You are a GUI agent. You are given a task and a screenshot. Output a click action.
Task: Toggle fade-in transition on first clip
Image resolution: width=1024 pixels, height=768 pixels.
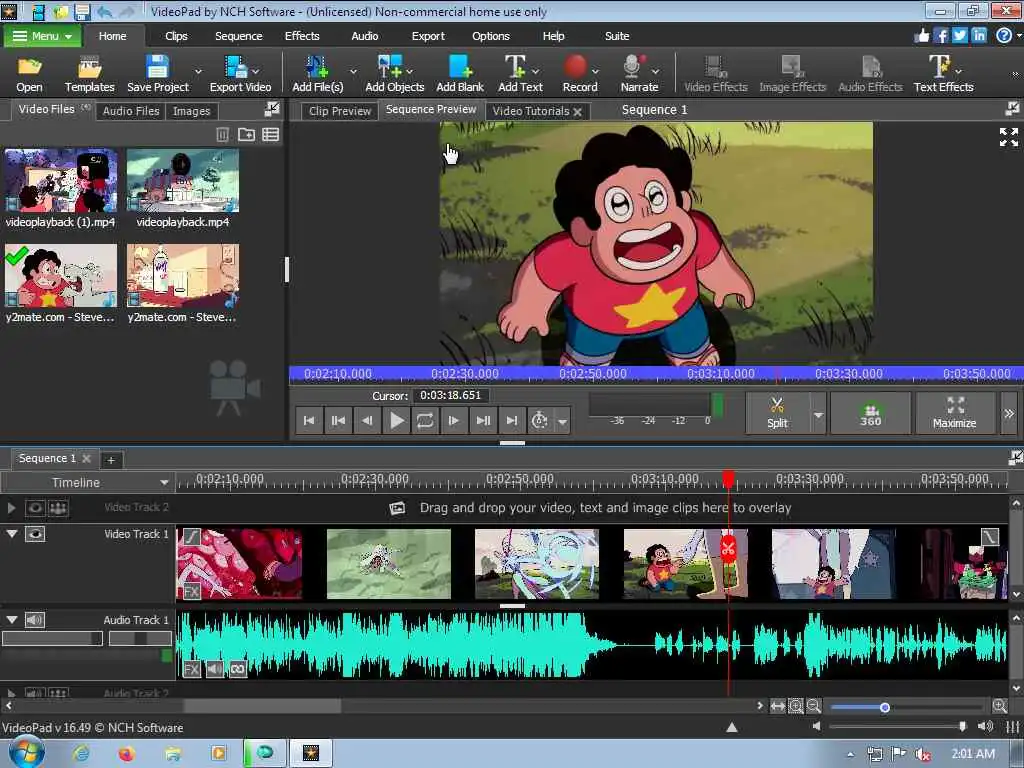click(x=191, y=537)
